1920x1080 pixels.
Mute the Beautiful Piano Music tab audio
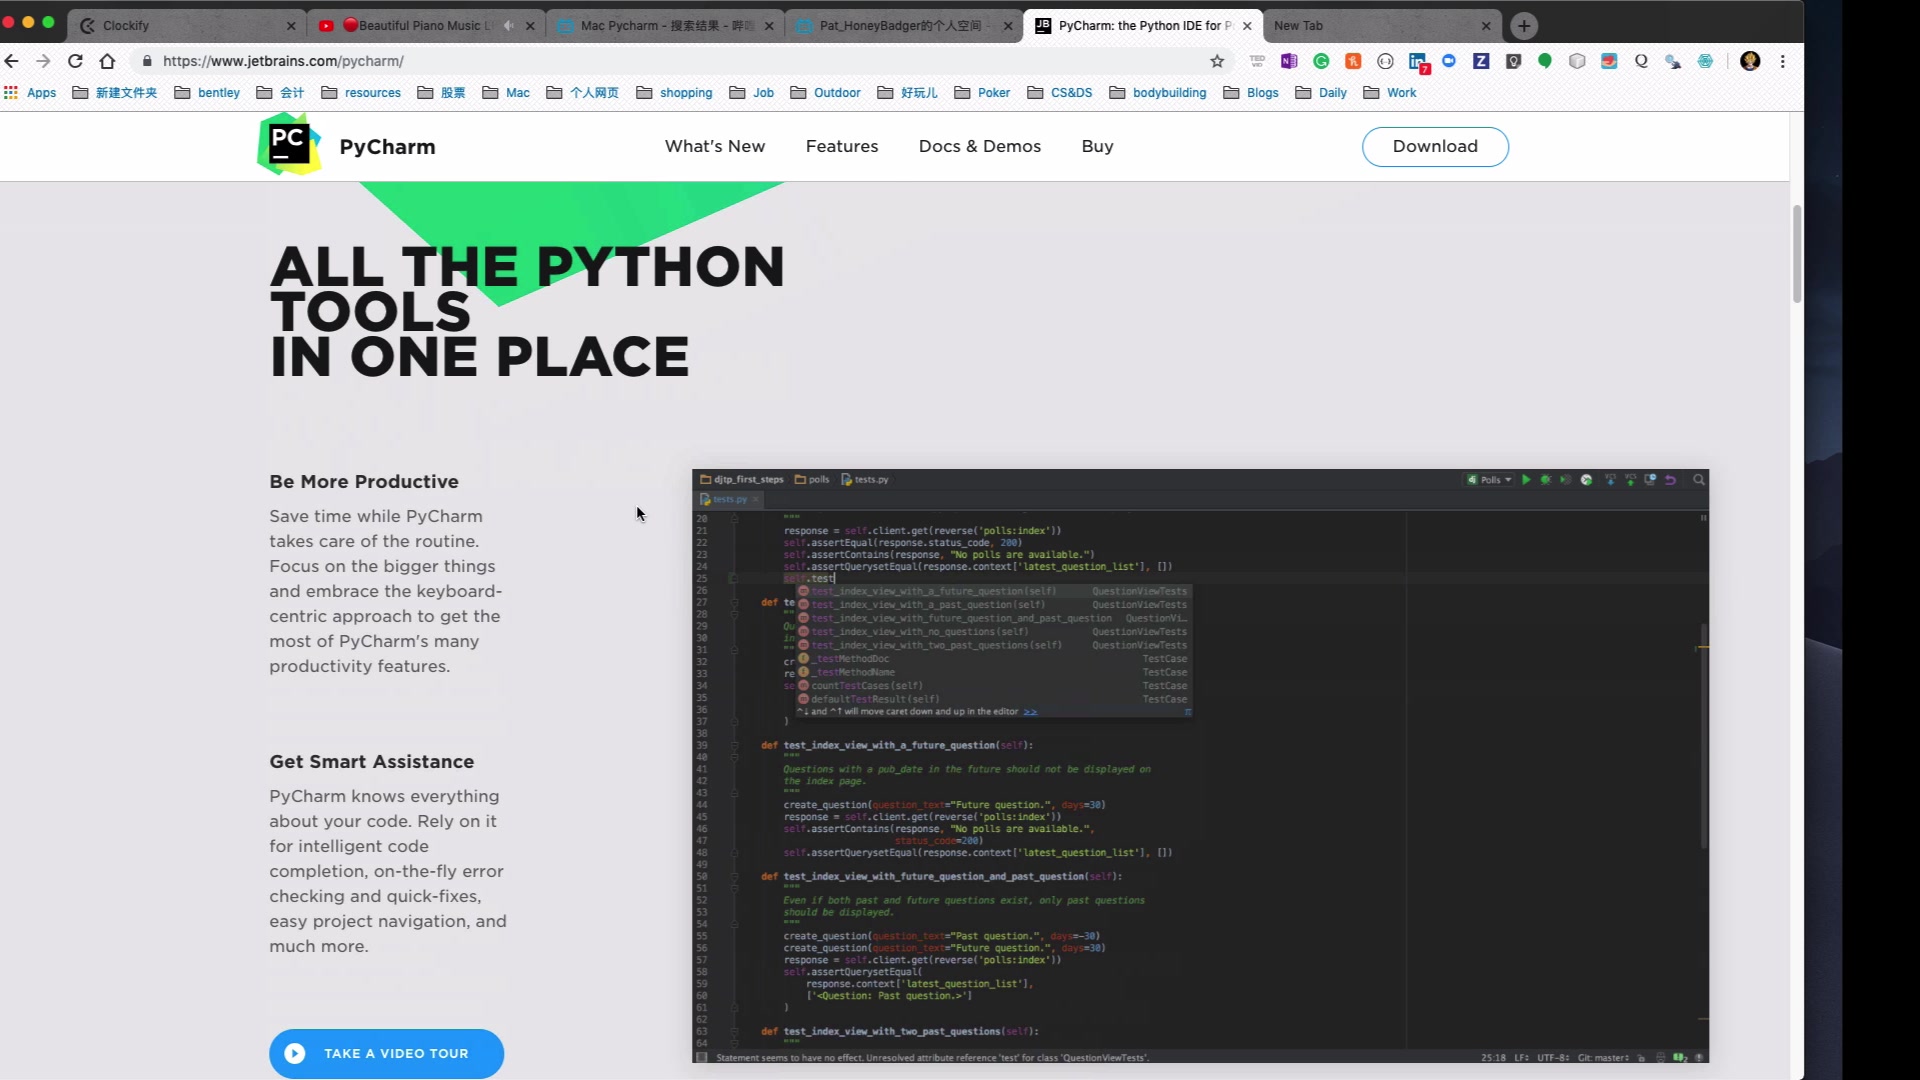[x=509, y=26]
